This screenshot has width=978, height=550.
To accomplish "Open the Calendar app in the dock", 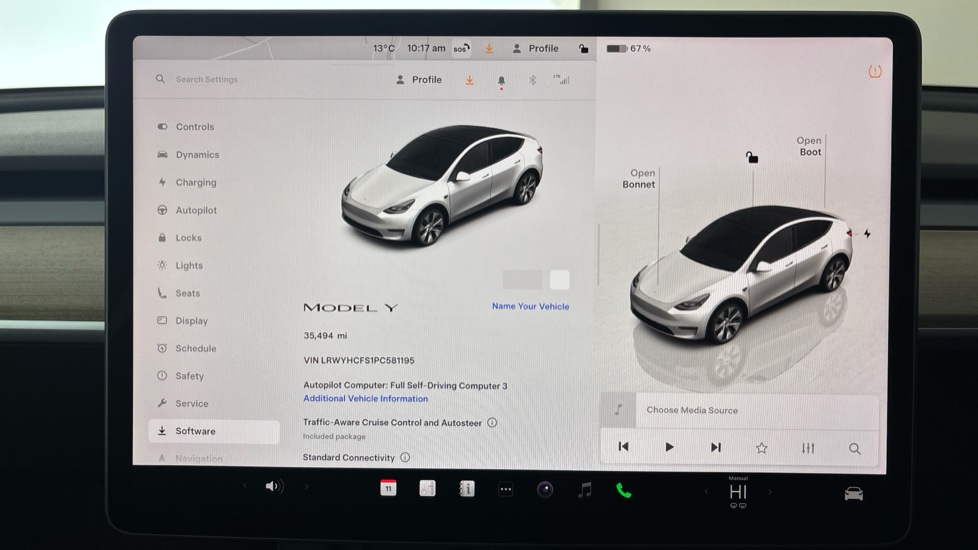I will pos(388,488).
